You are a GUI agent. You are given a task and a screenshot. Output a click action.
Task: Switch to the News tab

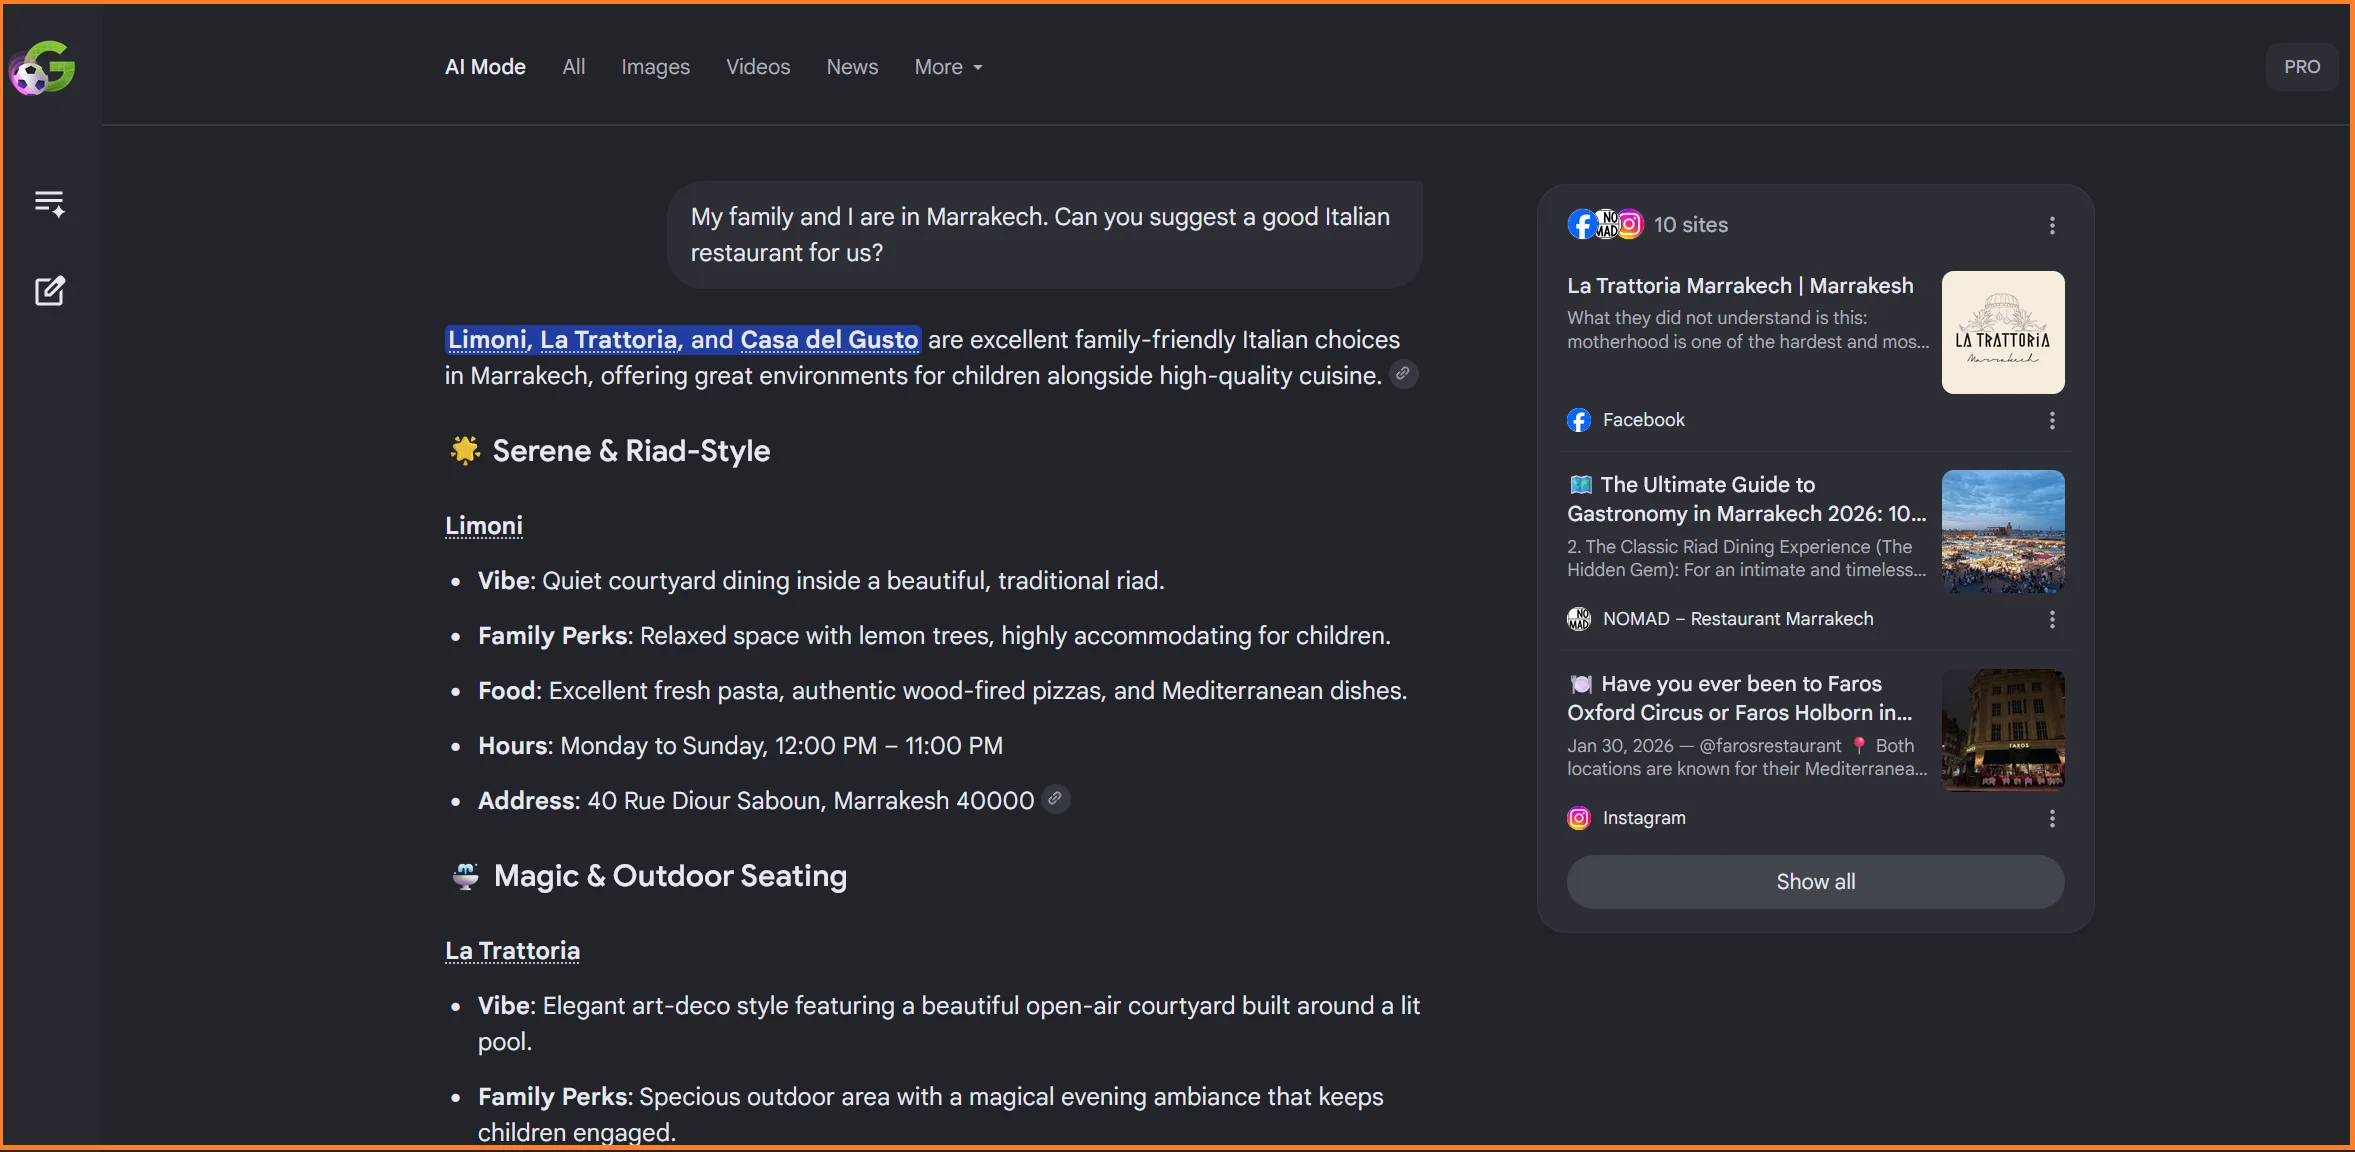pos(852,67)
